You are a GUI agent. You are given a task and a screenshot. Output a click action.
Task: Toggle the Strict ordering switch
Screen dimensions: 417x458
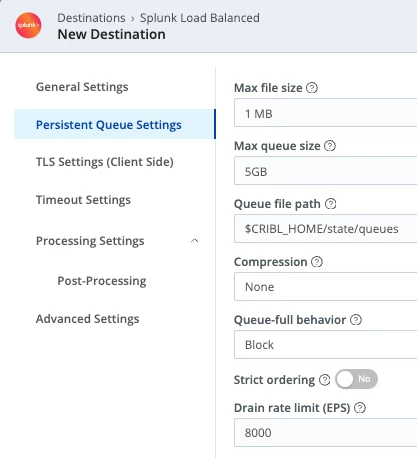pos(356,379)
